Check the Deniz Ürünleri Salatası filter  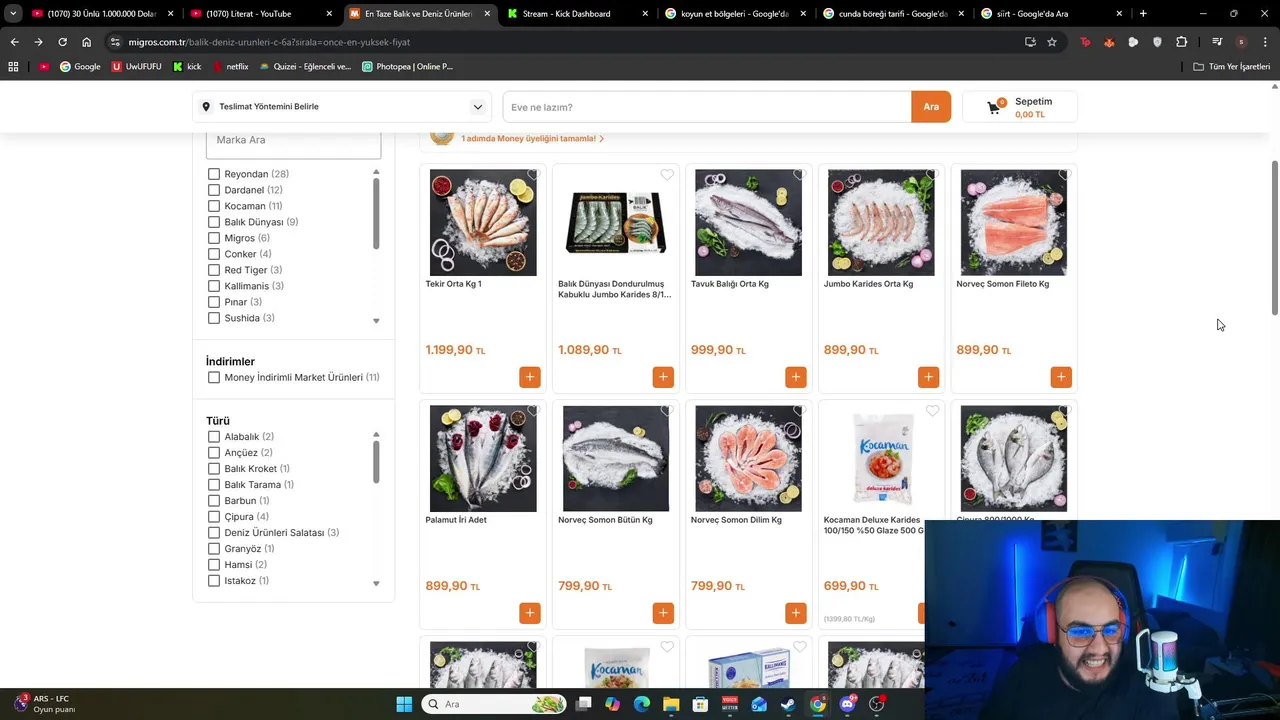coord(213,533)
